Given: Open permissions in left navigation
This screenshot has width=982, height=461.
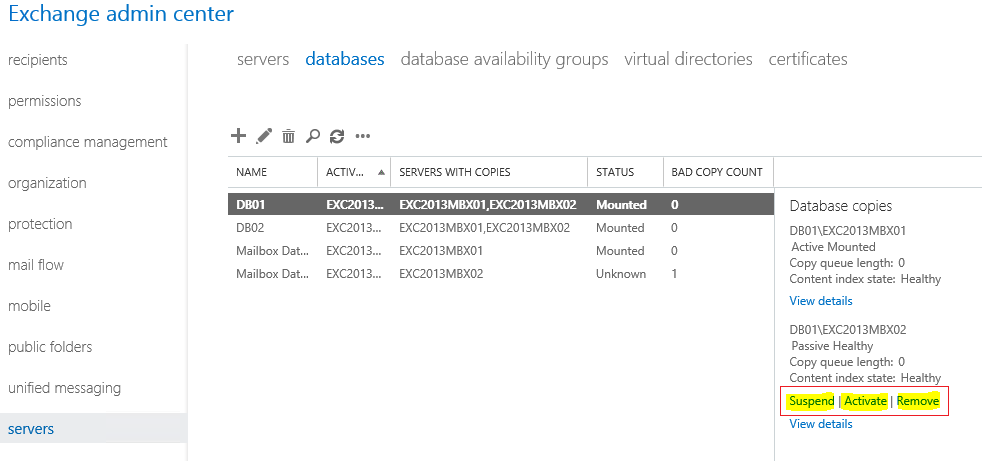Looking at the screenshot, I should [x=44, y=101].
